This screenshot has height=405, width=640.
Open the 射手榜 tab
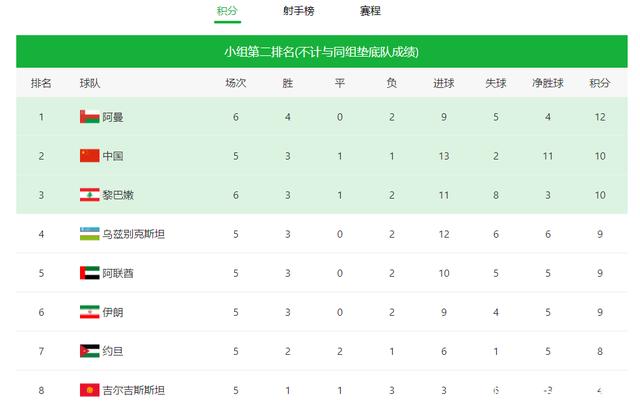(x=296, y=12)
